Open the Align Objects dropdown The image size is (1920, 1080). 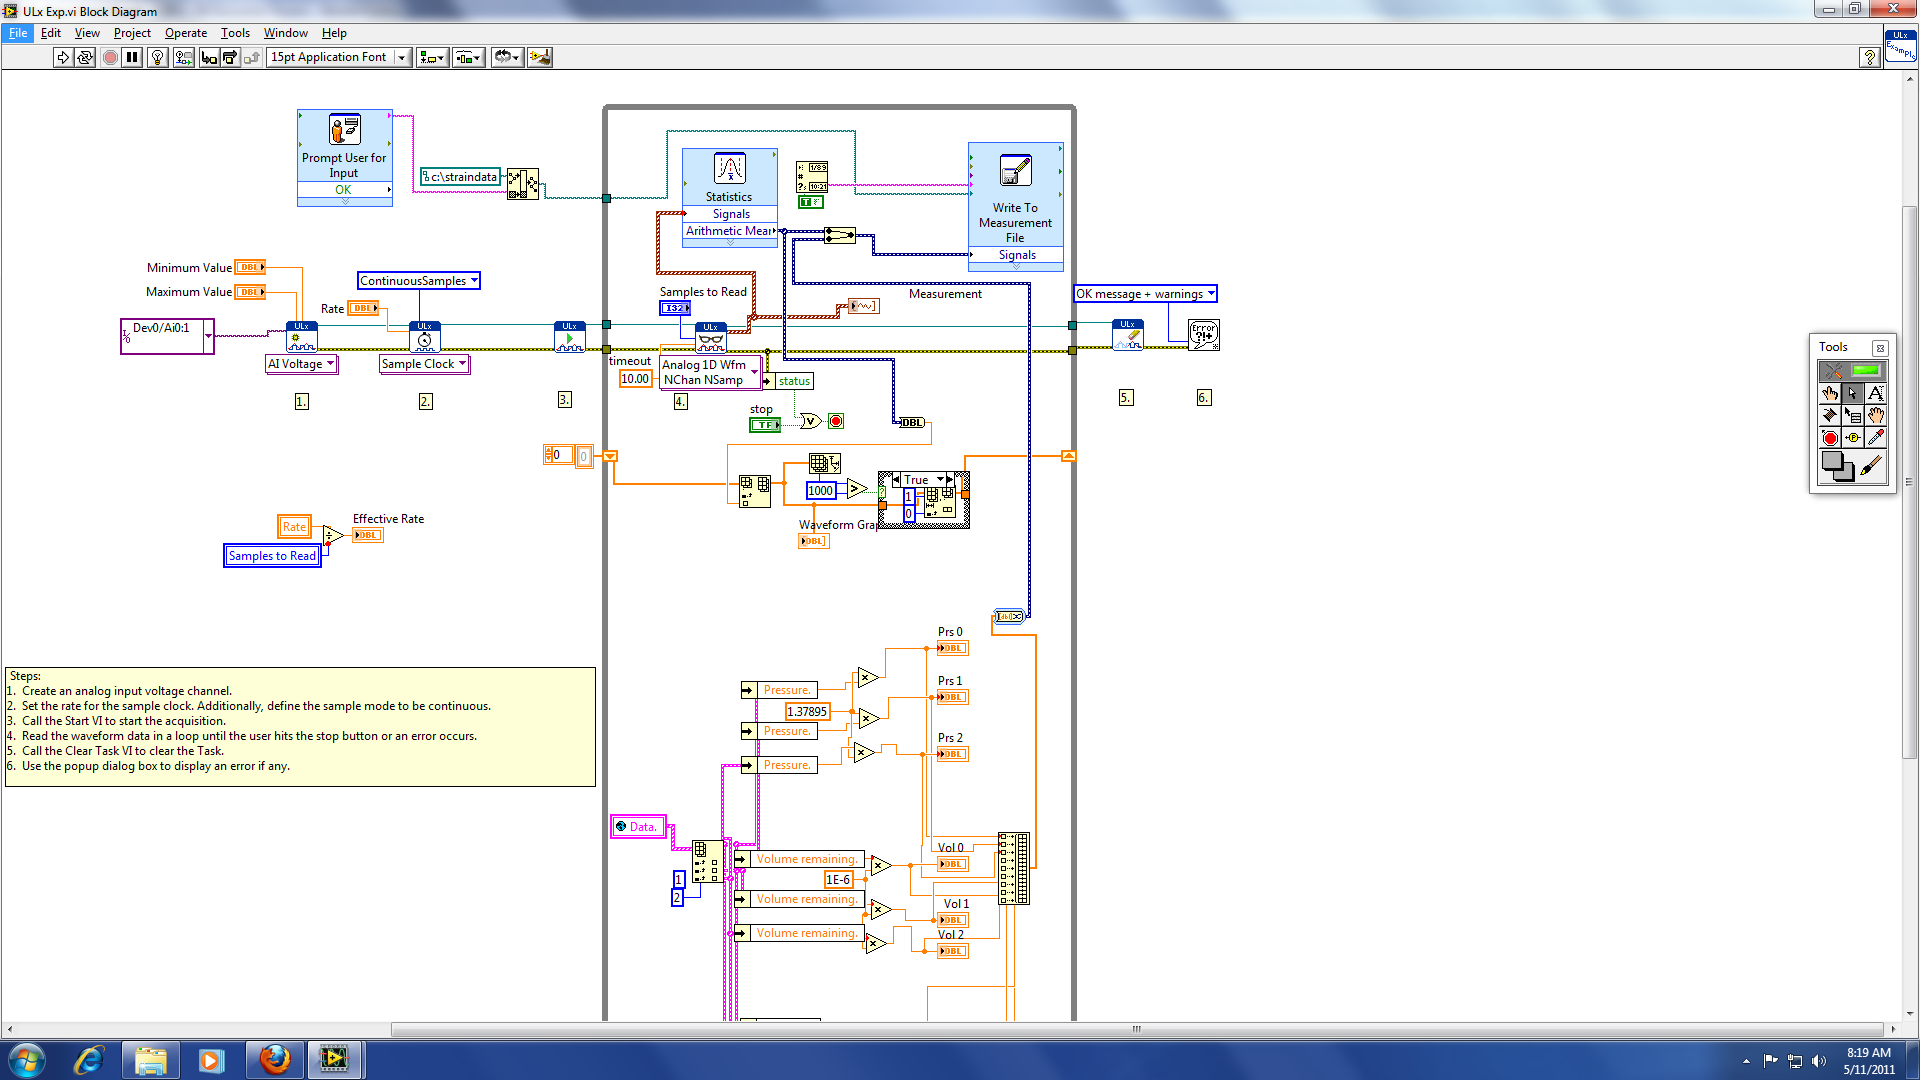tap(432, 57)
